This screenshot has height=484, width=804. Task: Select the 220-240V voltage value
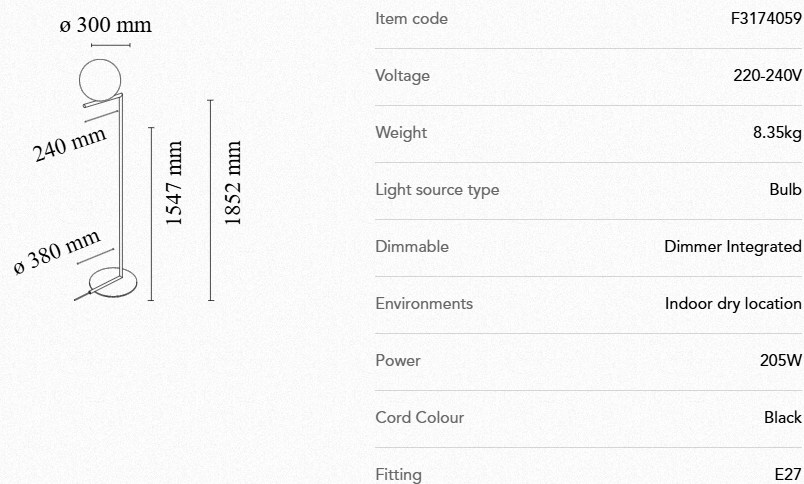point(767,75)
